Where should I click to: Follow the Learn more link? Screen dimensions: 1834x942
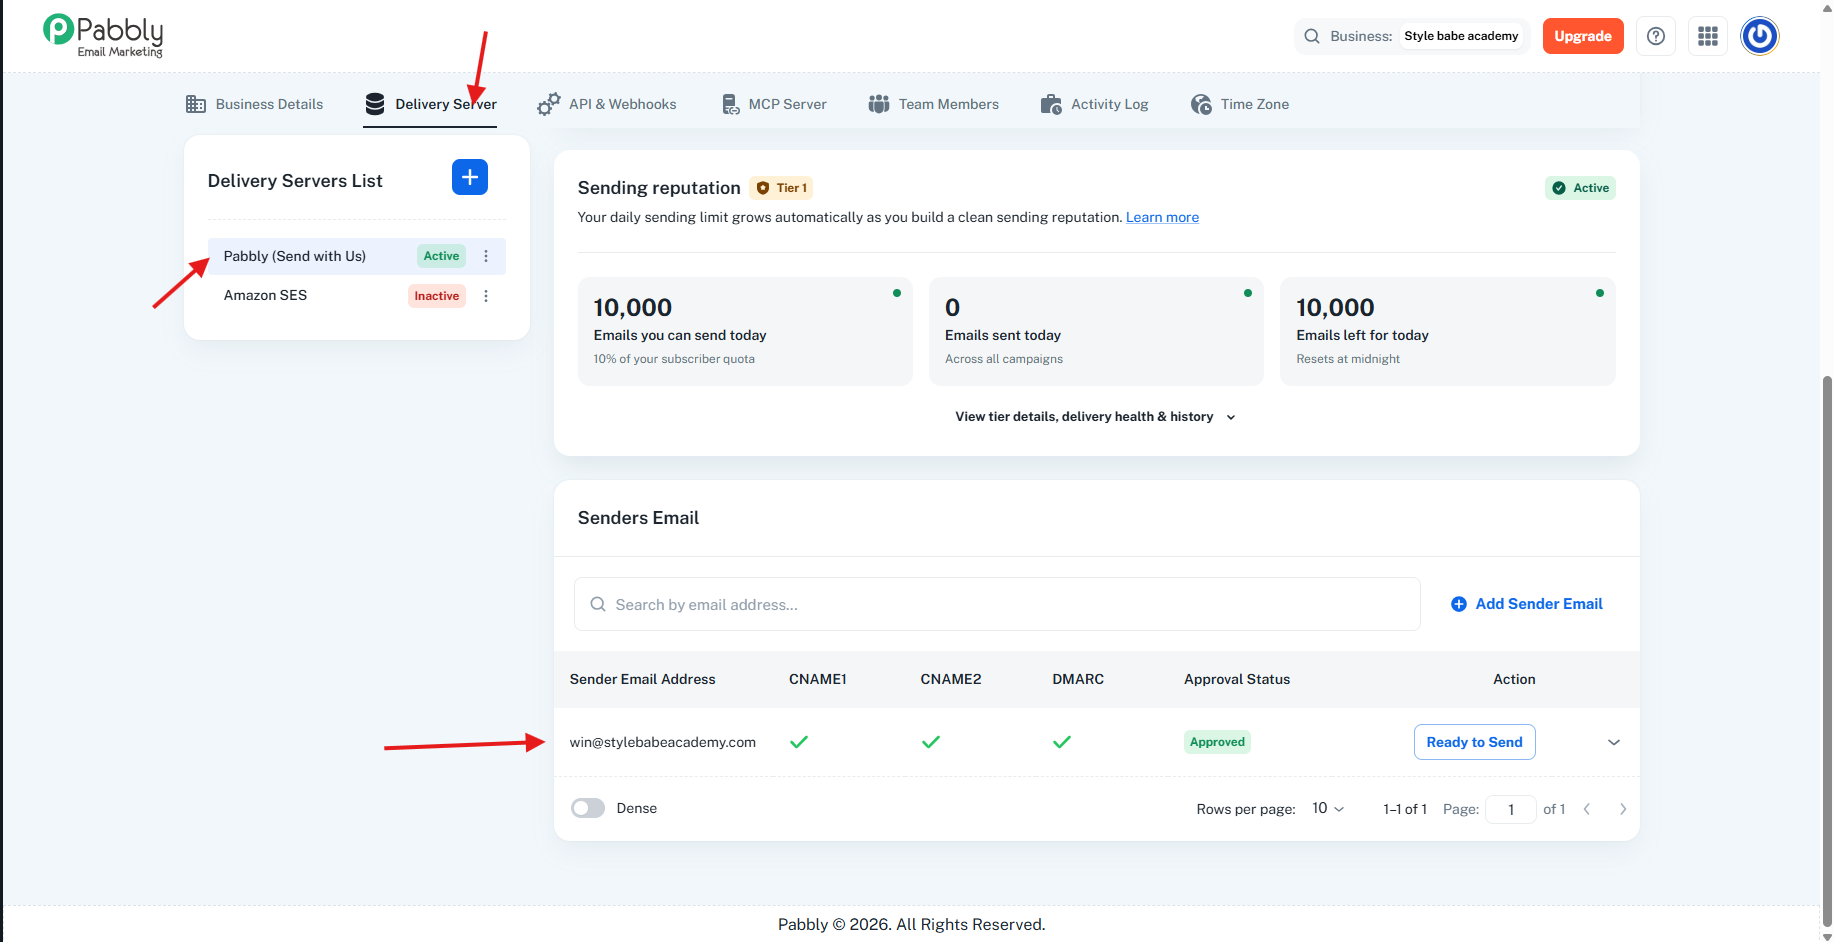1162,217
